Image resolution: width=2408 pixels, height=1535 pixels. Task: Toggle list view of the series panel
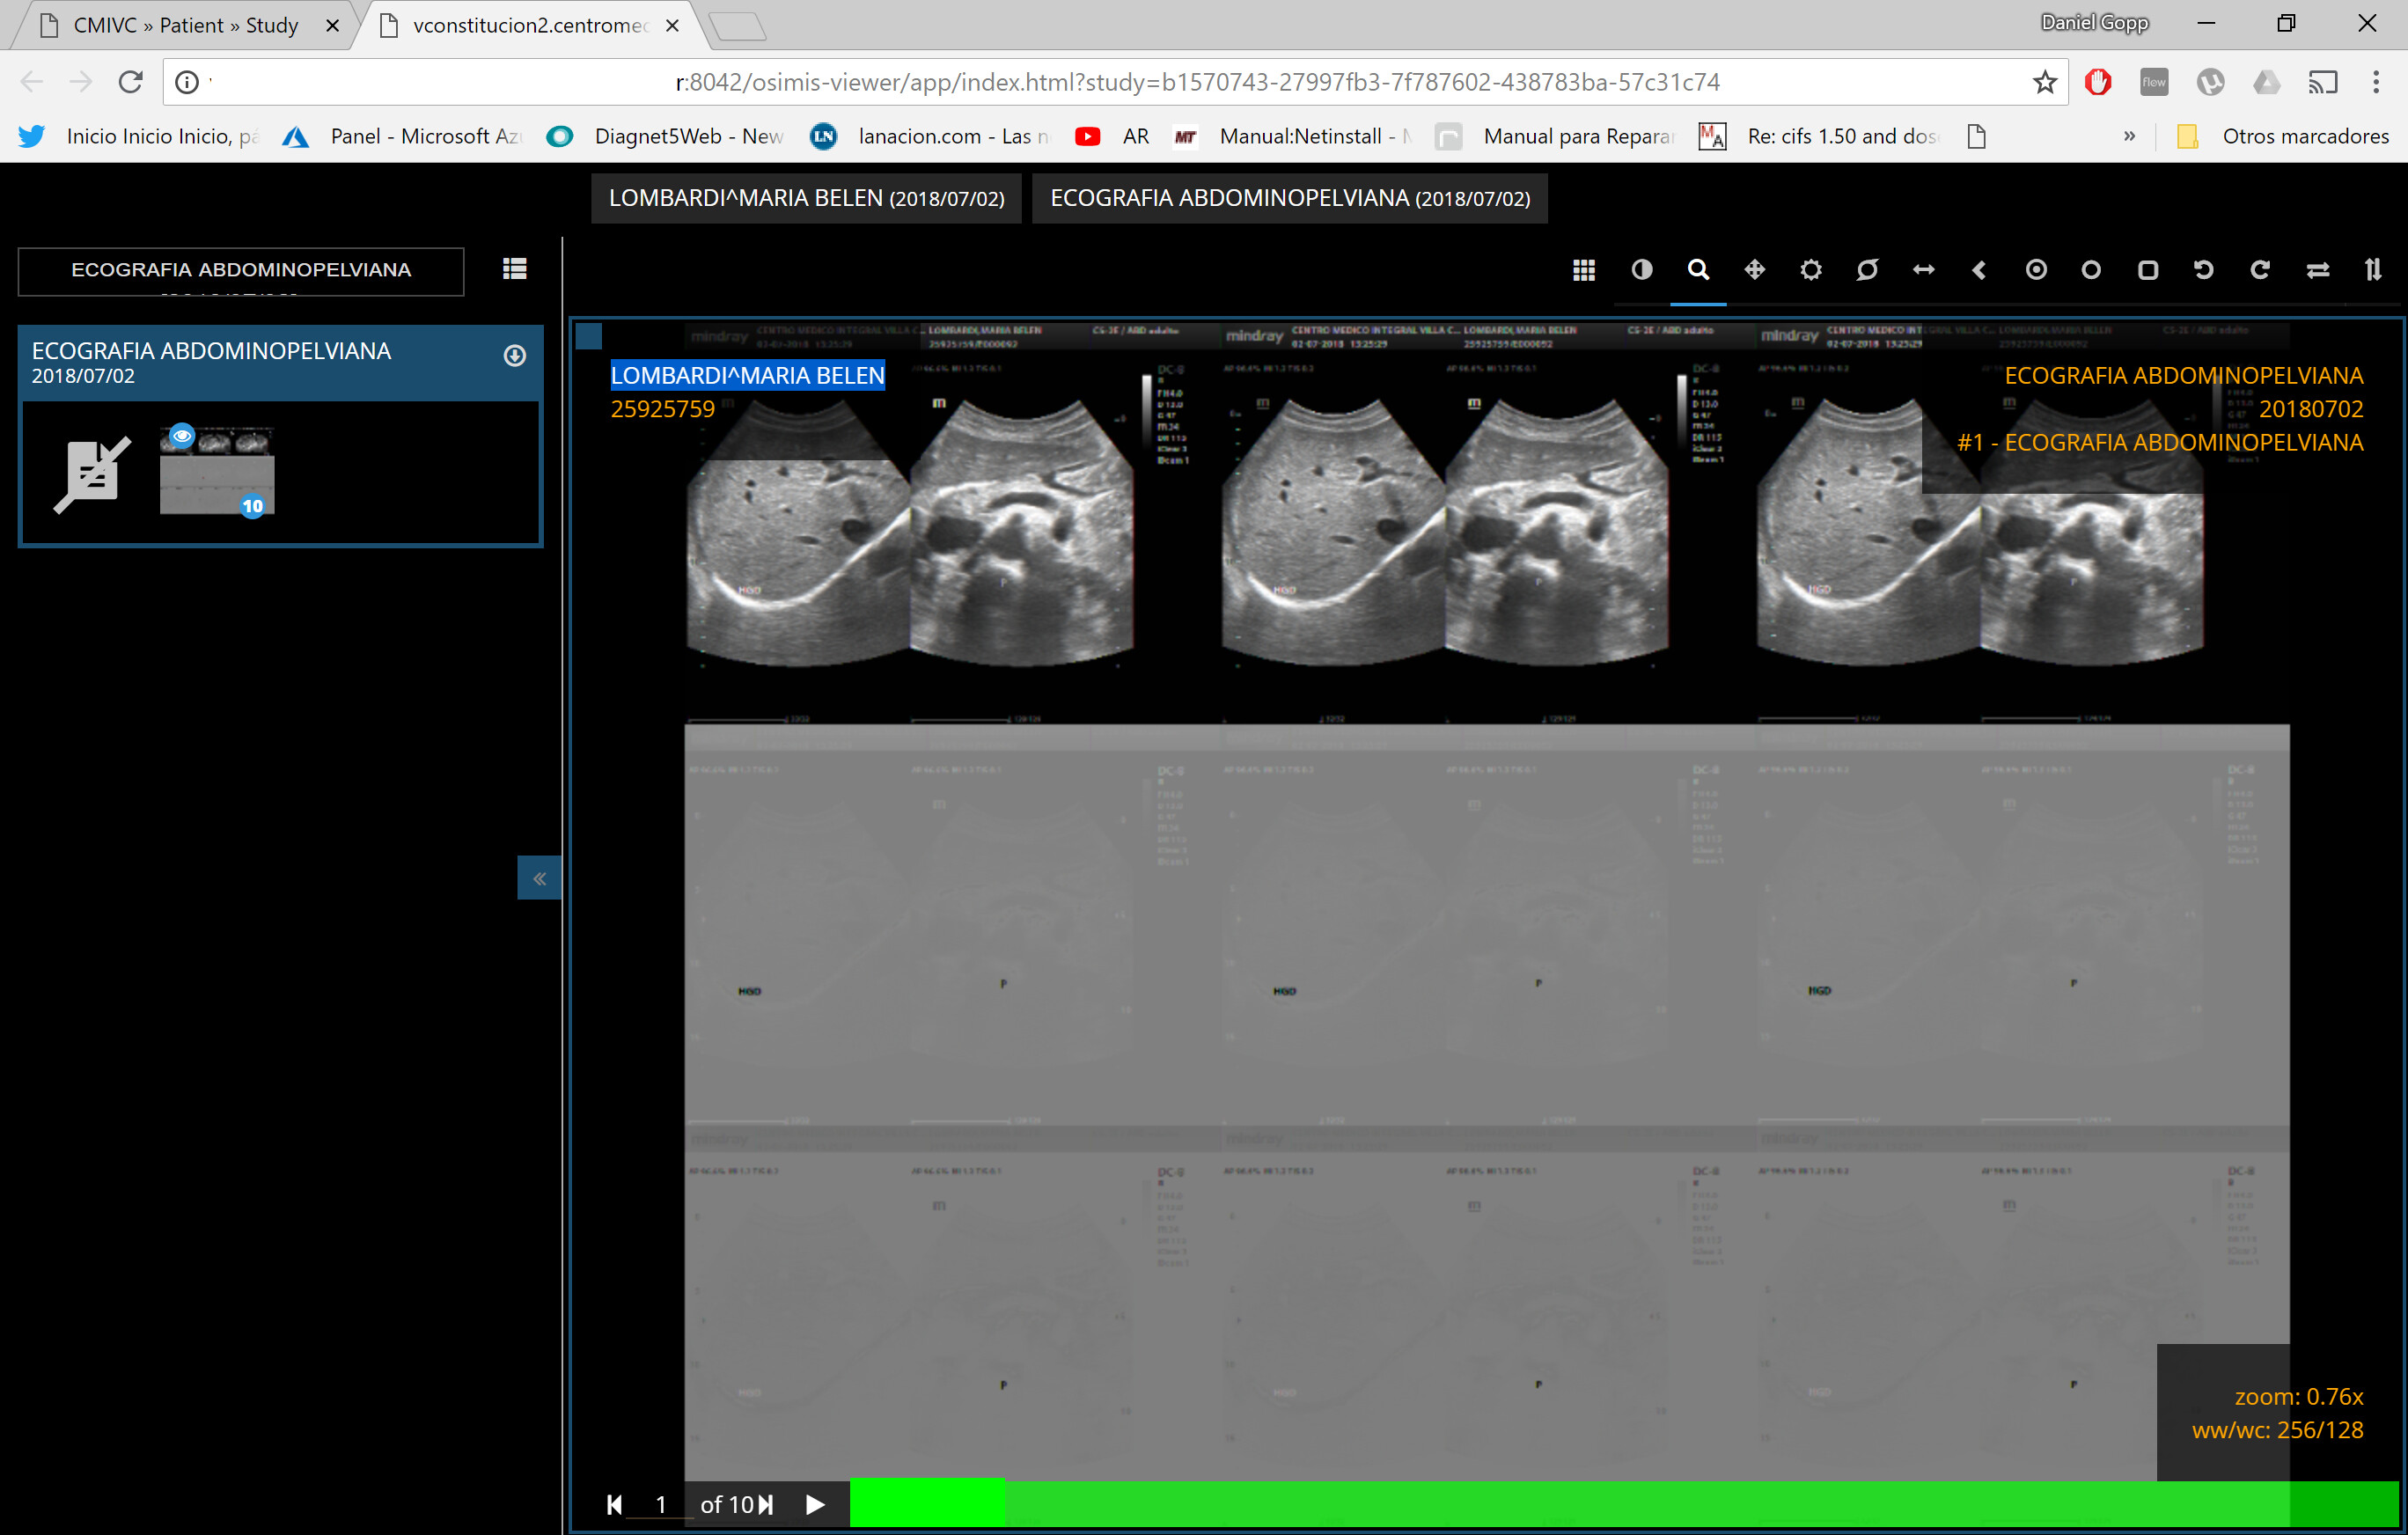point(514,269)
